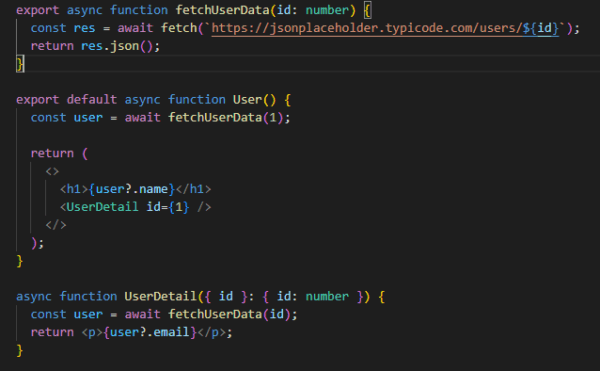Click 'UserDetail' in the async function declaration
This screenshot has height=371, width=600.
coord(160,296)
